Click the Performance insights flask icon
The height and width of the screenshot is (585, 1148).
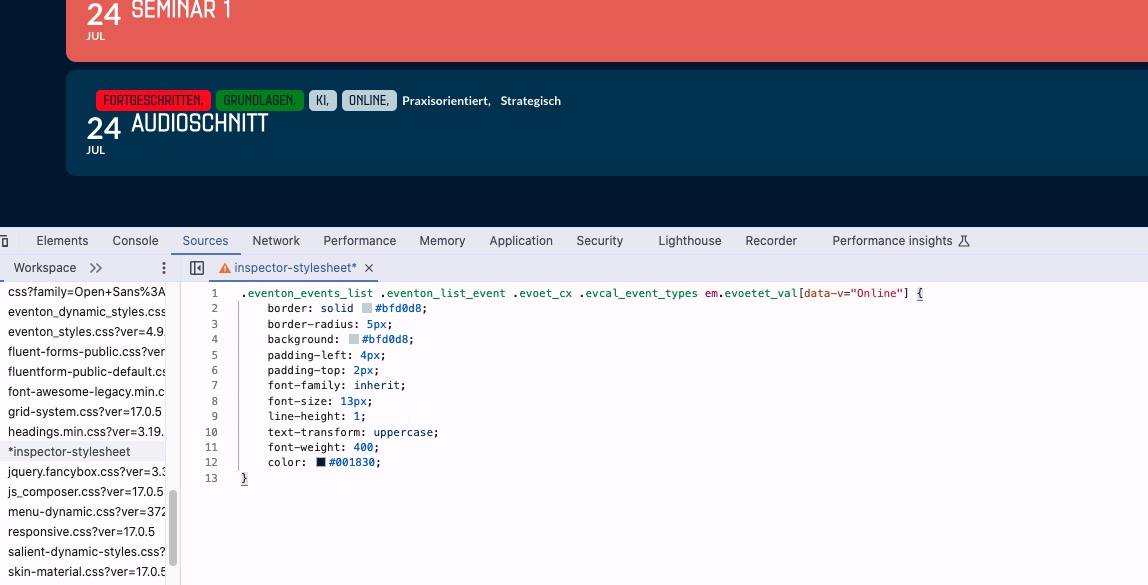[x=964, y=241]
